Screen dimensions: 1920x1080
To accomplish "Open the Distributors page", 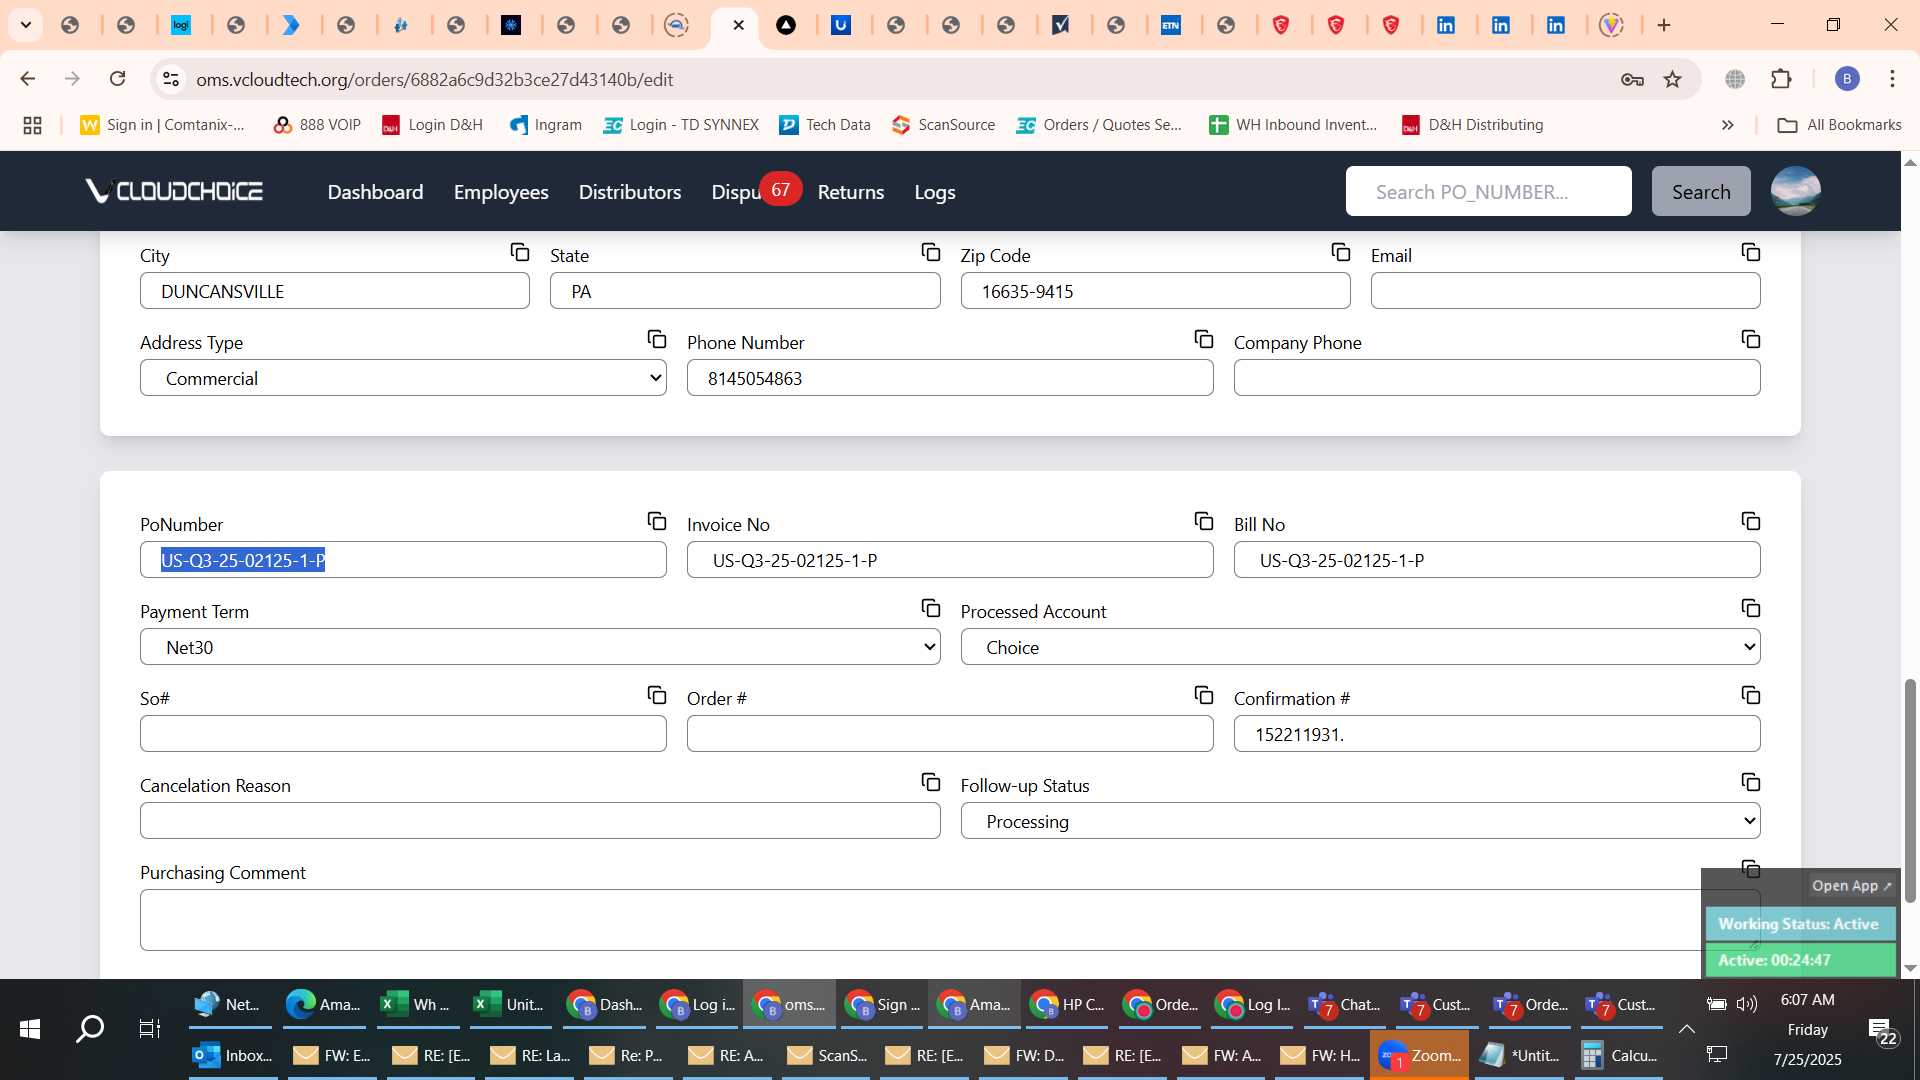I will tap(630, 192).
